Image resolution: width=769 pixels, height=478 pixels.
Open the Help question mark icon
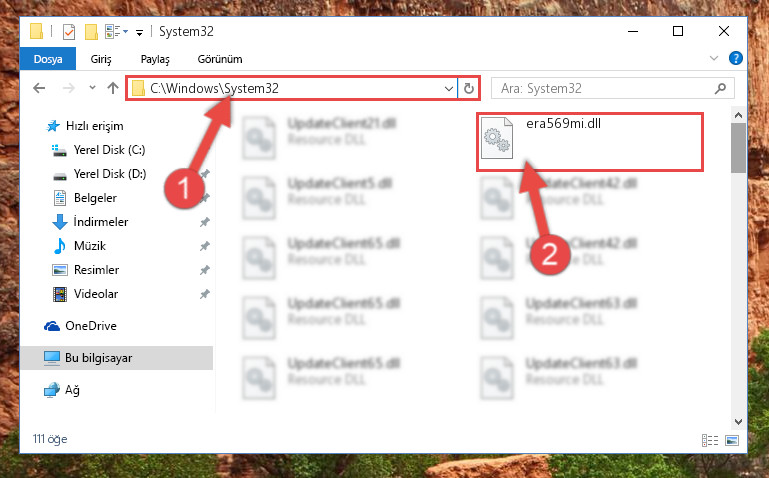tap(736, 58)
